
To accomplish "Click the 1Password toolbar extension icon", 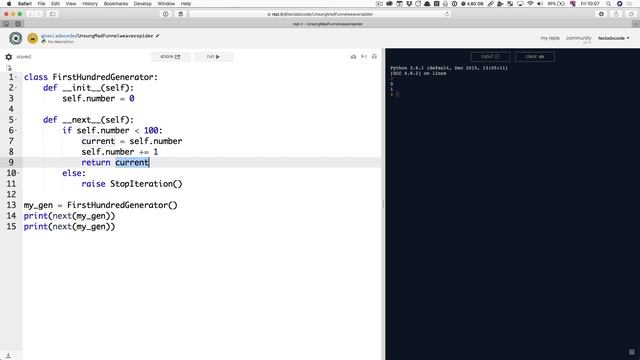I will click(x=166, y=14).
